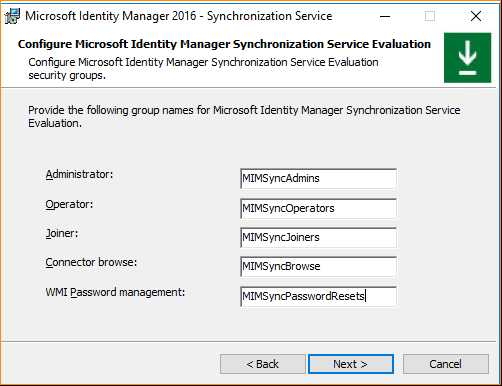502x386 pixels.
Task: Click the WMI Password management input field
Action: tap(318, 296)
